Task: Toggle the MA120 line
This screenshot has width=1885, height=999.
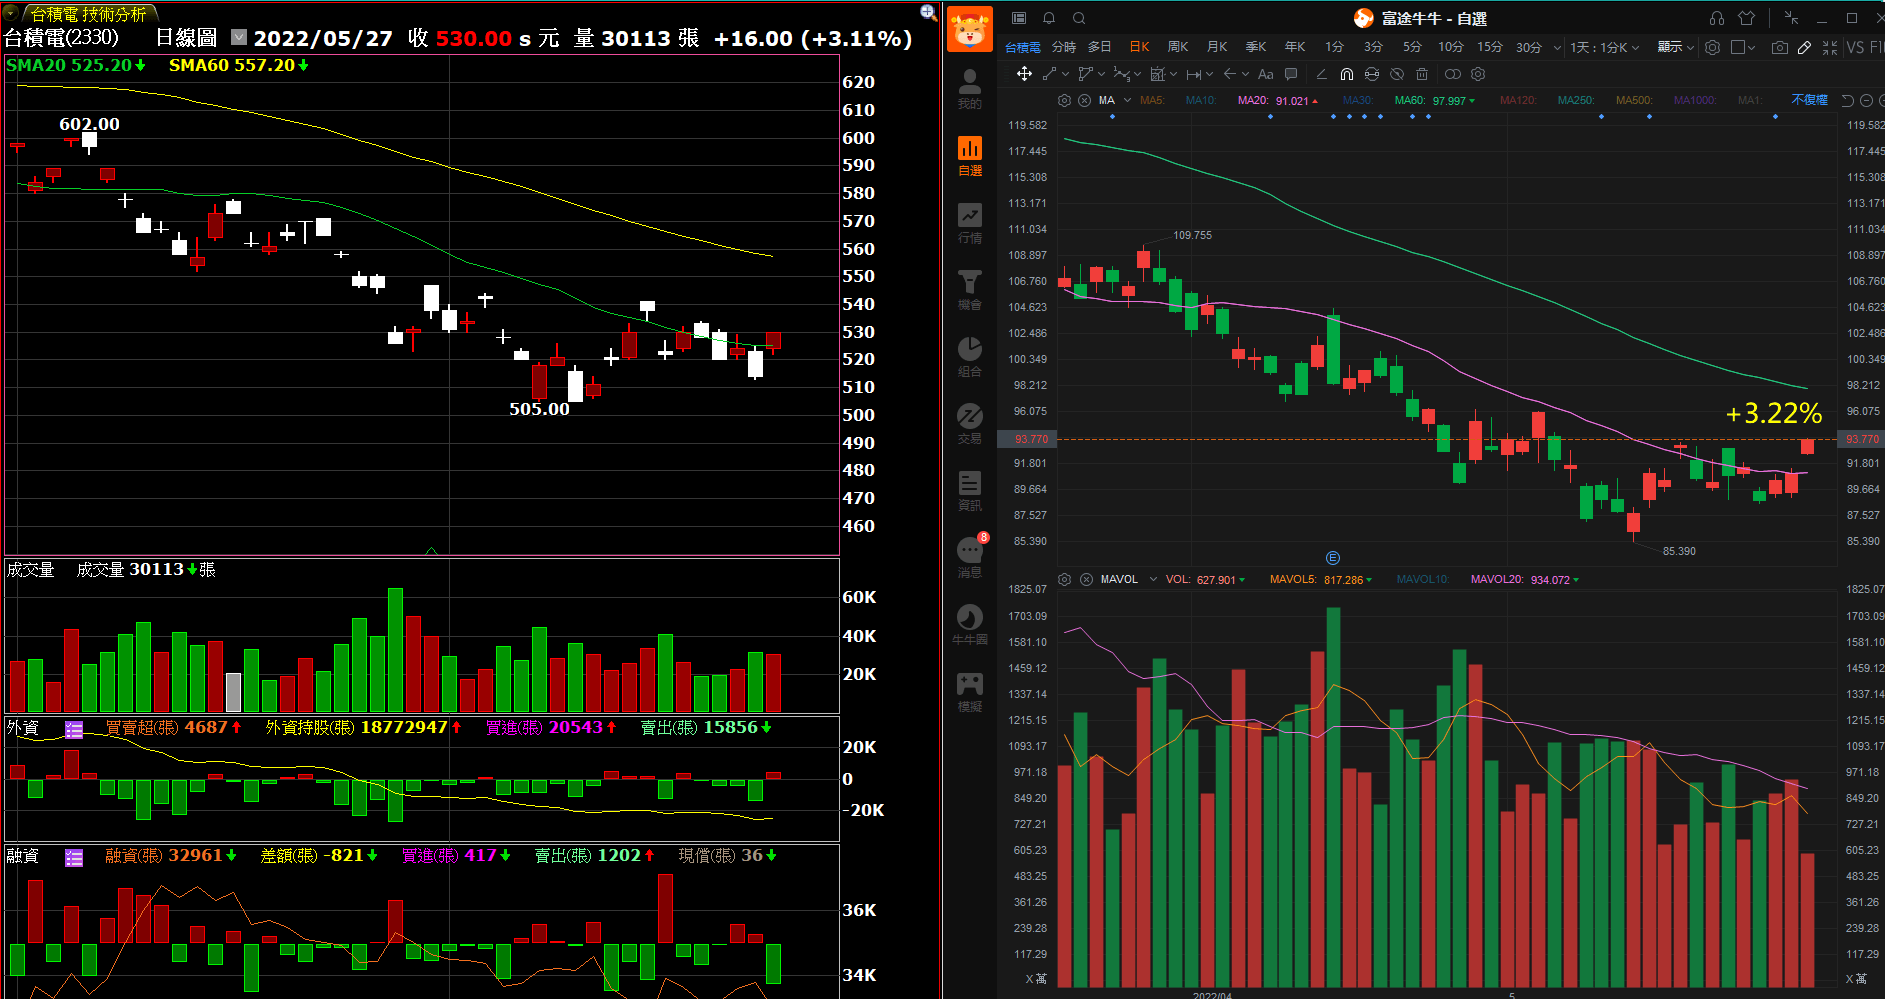Action: pos(1518,100)
